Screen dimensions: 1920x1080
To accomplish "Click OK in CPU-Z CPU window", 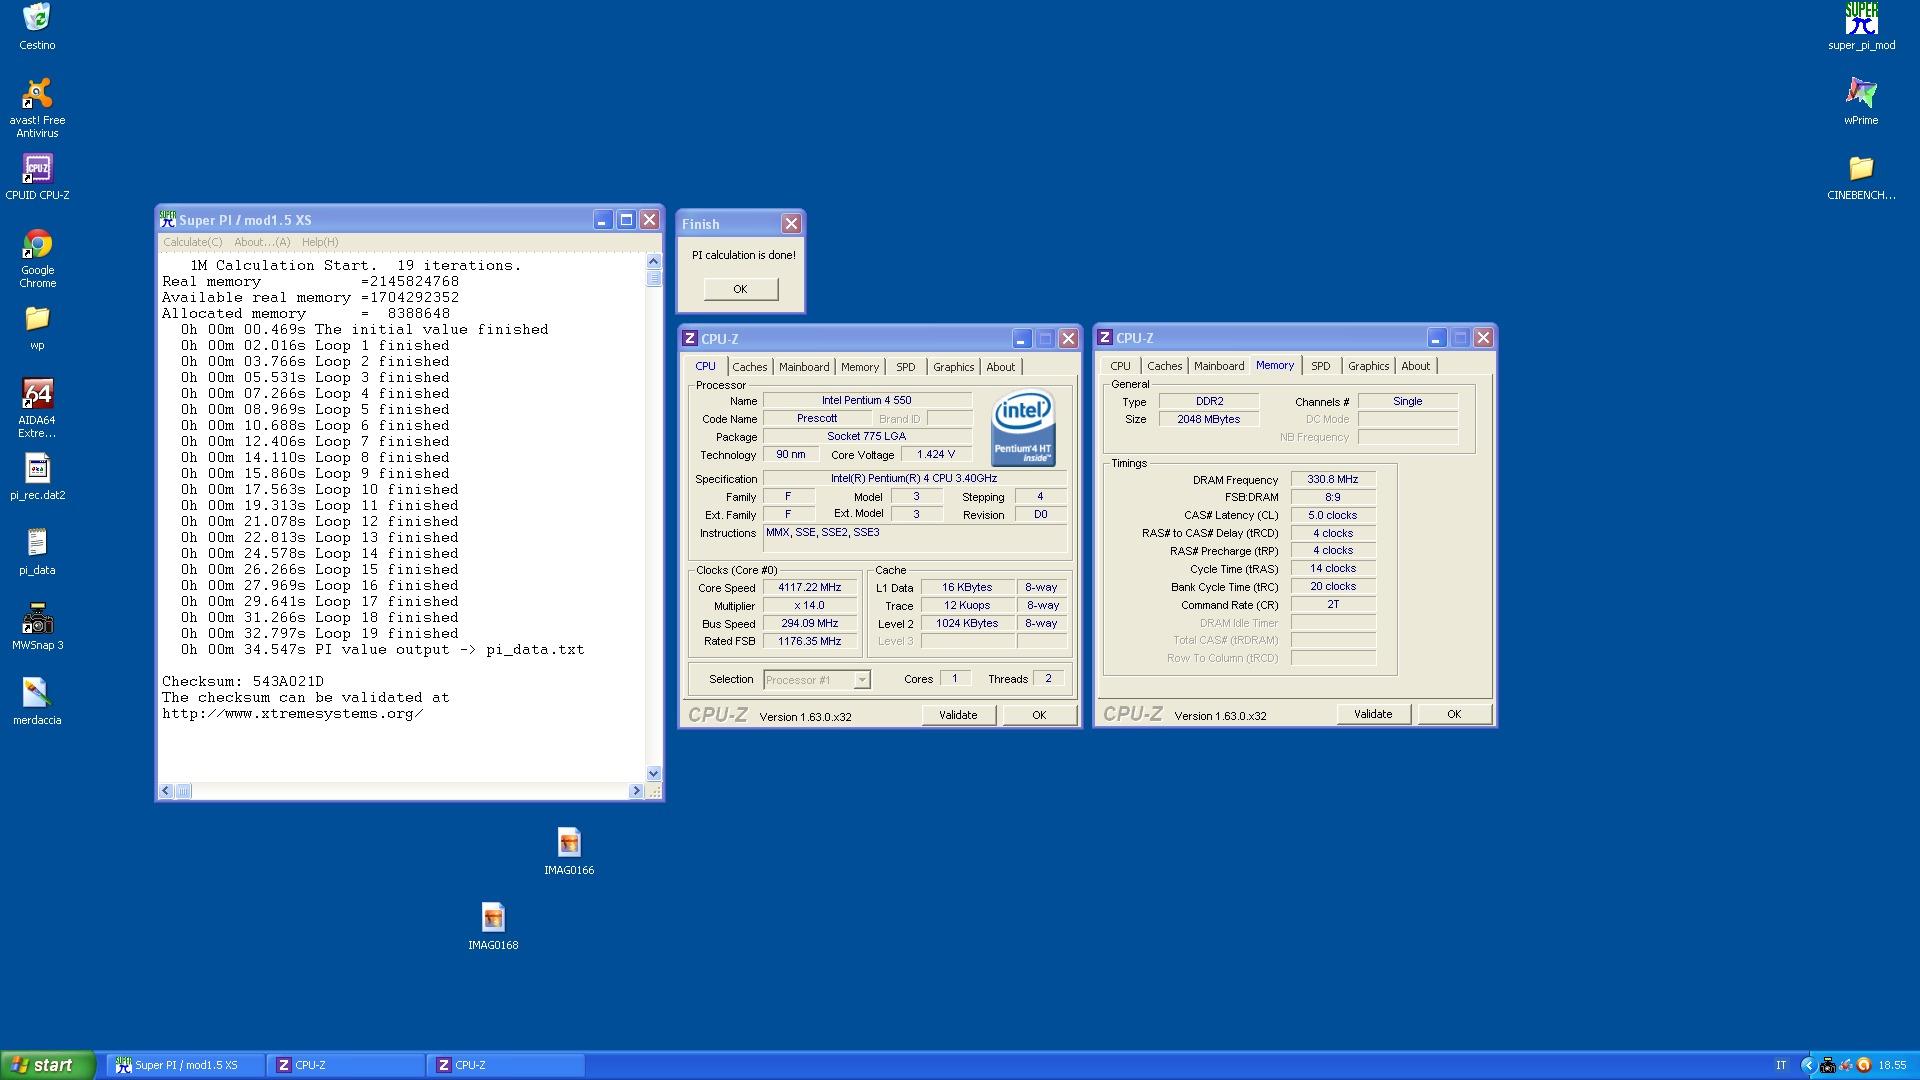I will click(x=1039, y=715).
